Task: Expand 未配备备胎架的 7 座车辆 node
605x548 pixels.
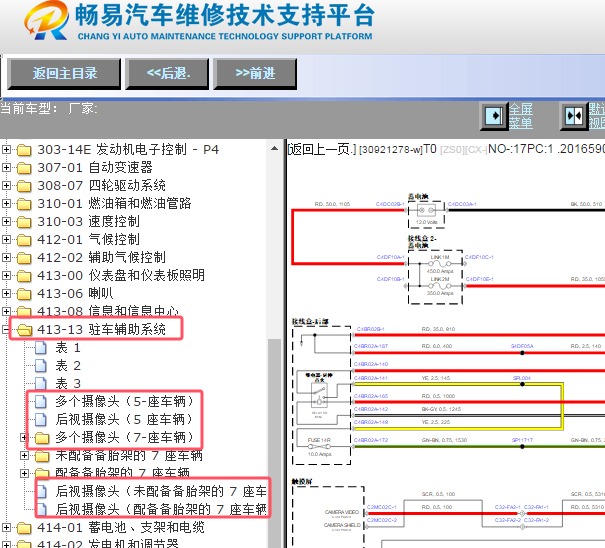Action: (x=24, y=456)
